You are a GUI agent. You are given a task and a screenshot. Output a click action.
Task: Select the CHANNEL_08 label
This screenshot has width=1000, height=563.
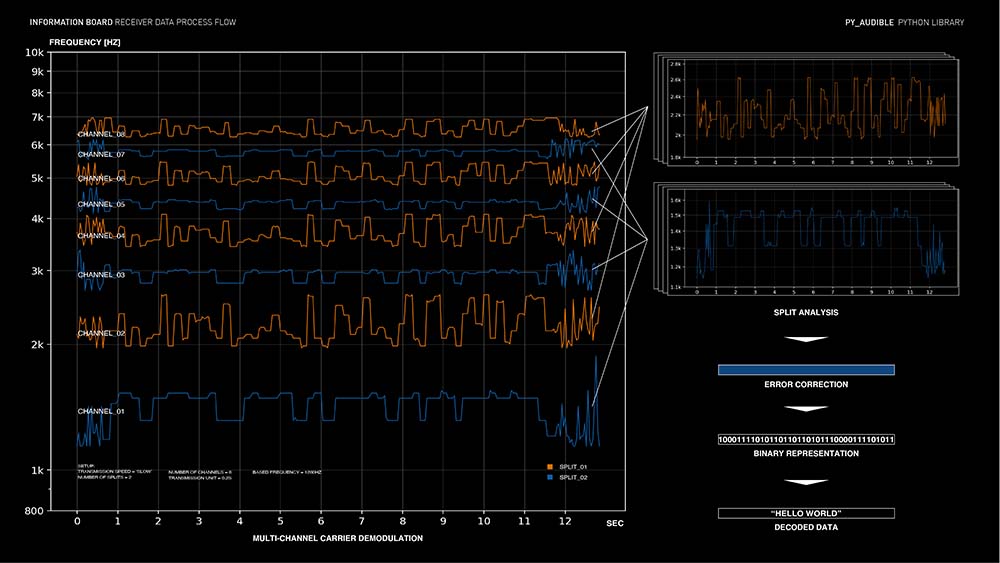tap(101, 134)
